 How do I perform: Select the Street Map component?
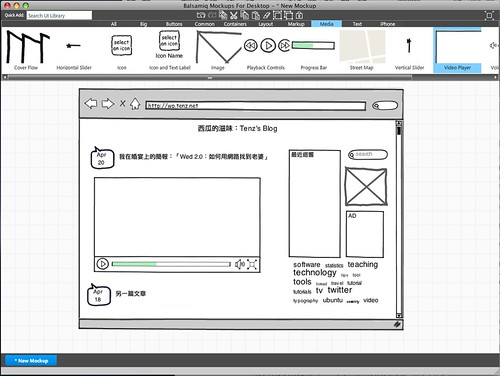pyautogui.click(x=361, y=50)
